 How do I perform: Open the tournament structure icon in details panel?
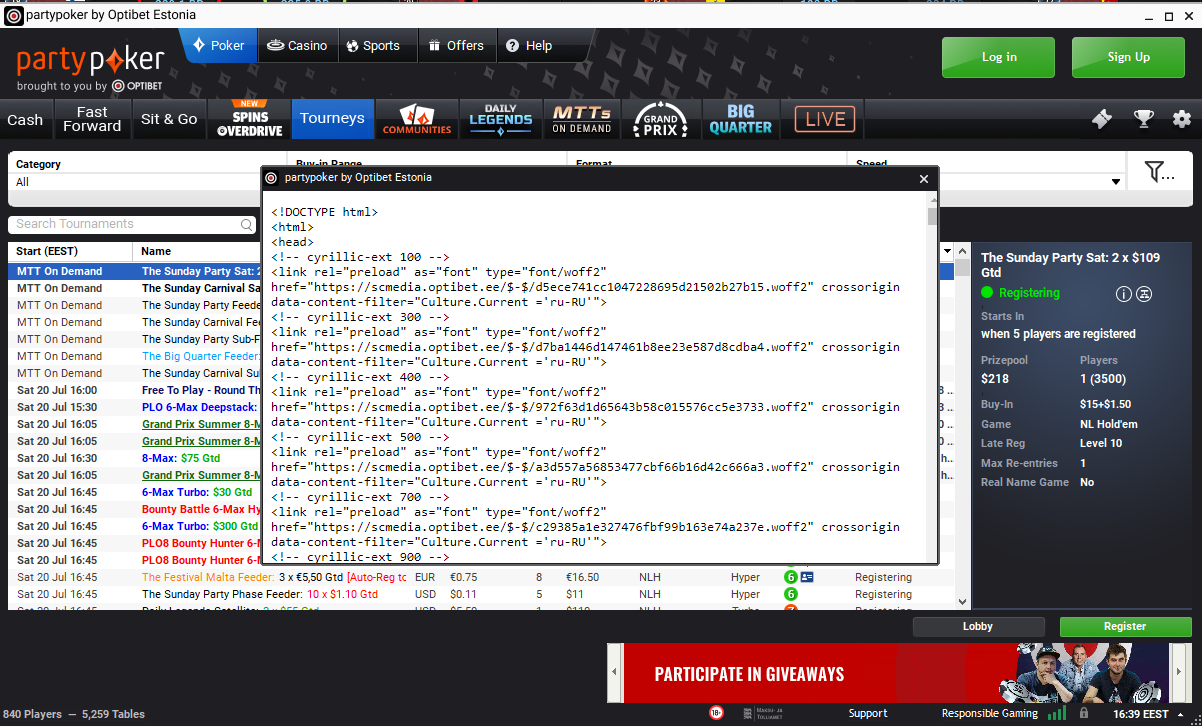[x=1145, y=294]
